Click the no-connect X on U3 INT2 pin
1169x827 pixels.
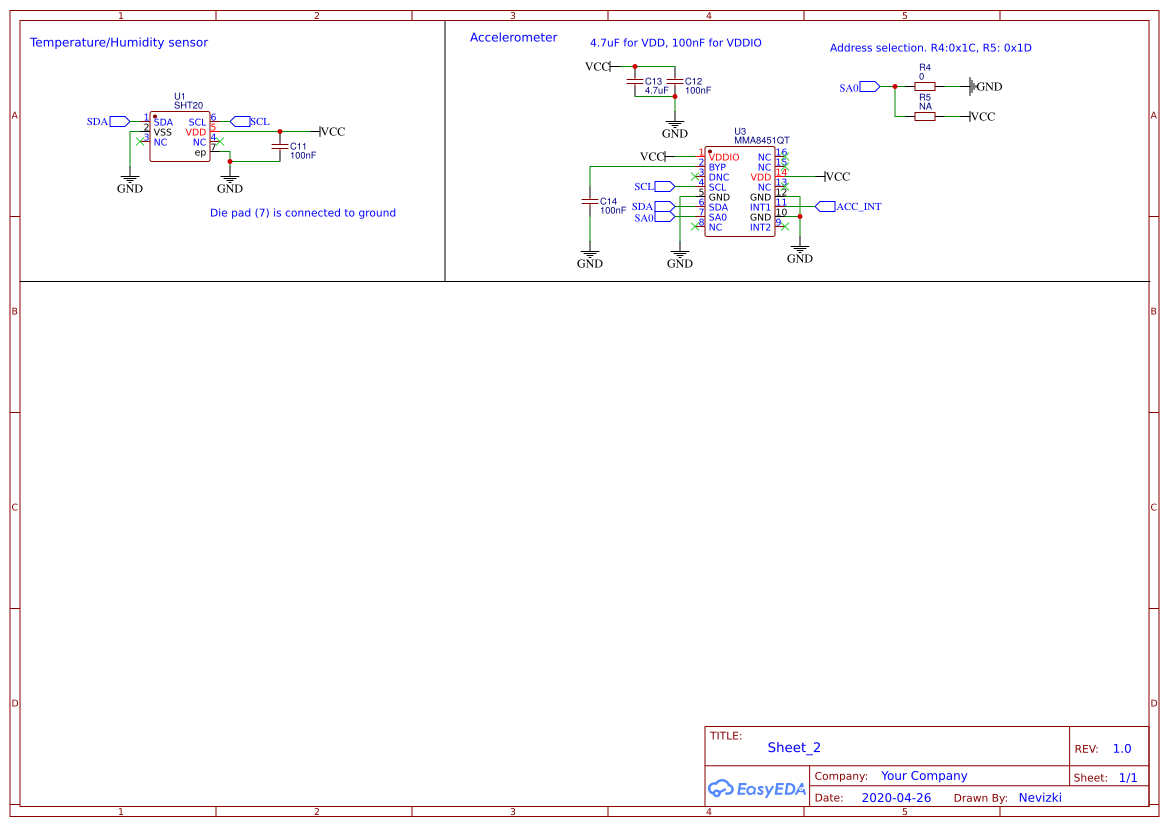[x=784, y=226]
